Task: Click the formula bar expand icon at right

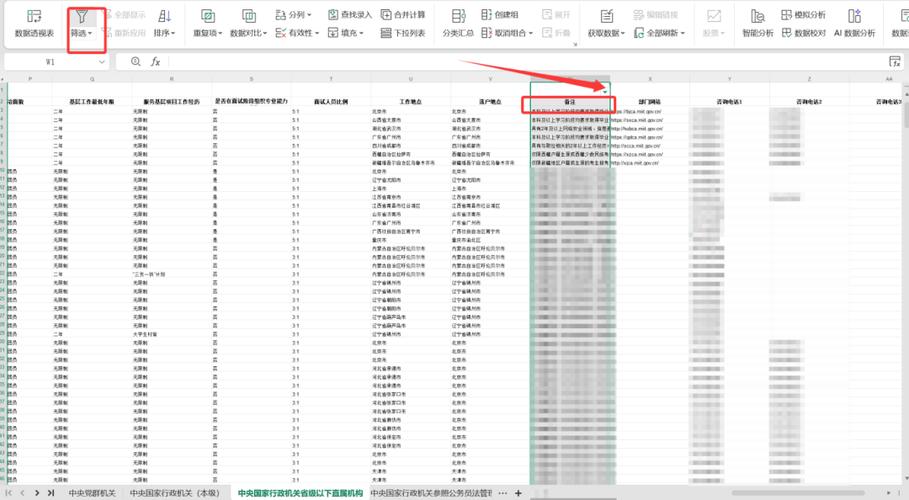Action: (x=895, y=61)
